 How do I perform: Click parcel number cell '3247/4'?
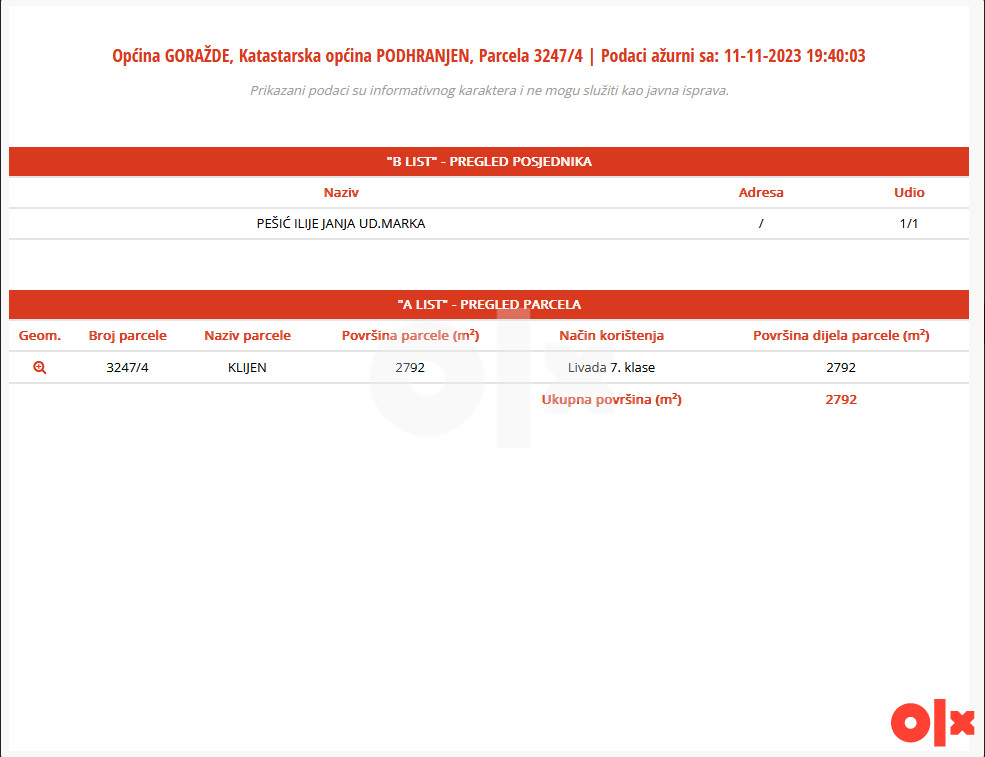[128, 368]
